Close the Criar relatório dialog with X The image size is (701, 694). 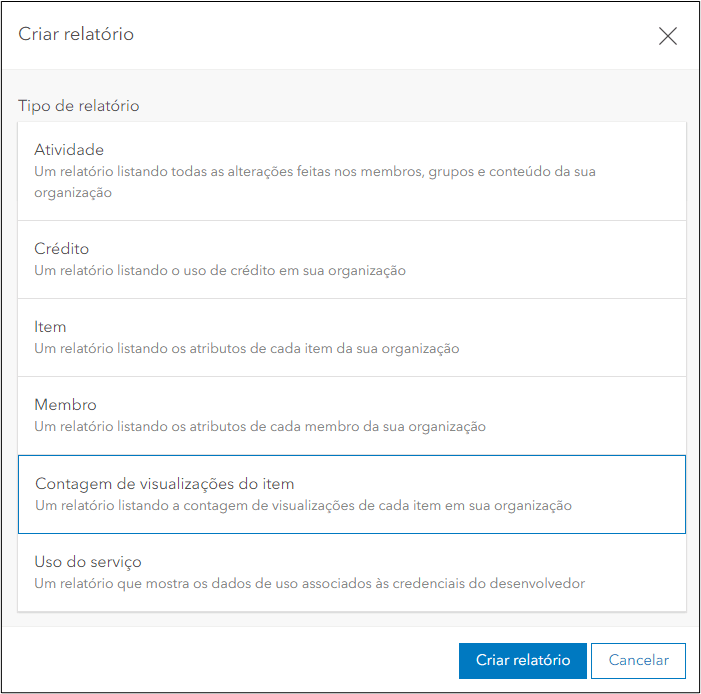[x=667, y=36]
